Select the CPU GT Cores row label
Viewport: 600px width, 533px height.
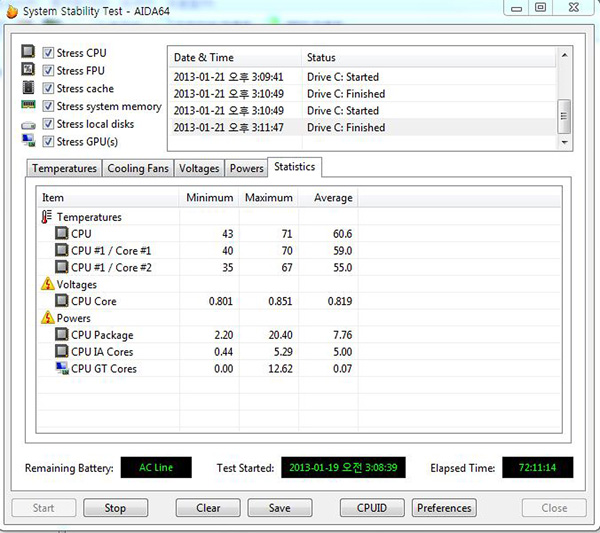click(x=104, y=368)
